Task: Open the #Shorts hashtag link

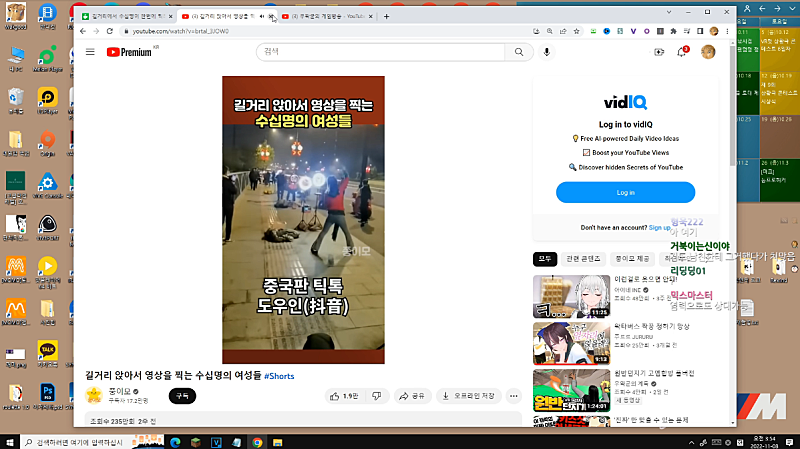Action: click(279, 376)
